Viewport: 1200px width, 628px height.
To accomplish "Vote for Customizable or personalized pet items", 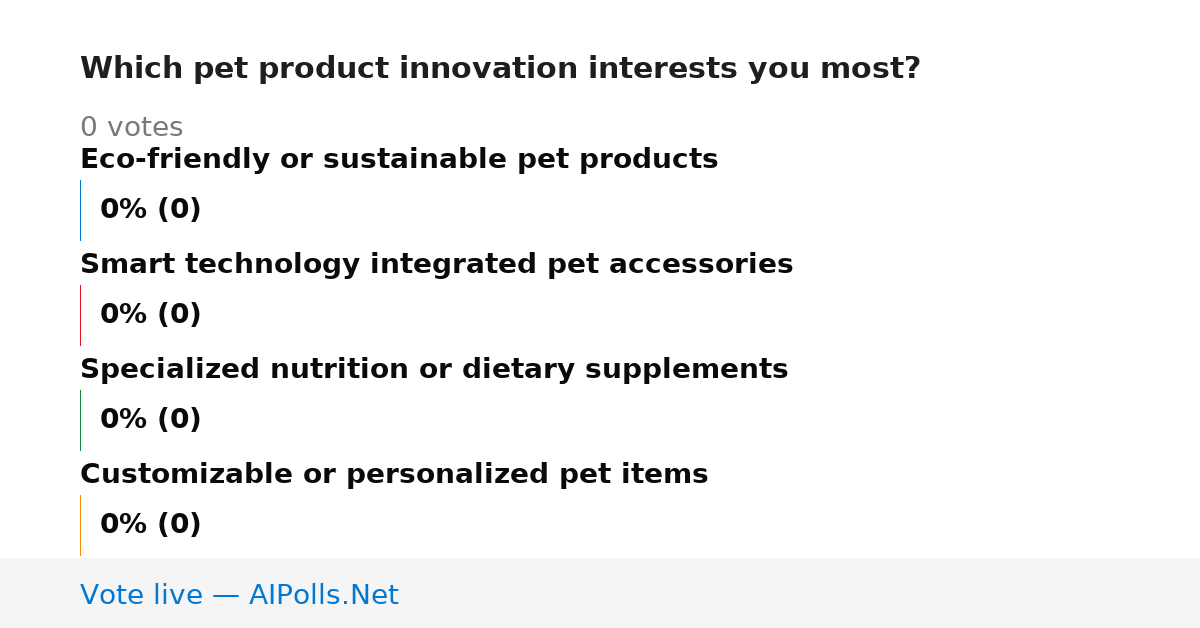I will 394,475.
